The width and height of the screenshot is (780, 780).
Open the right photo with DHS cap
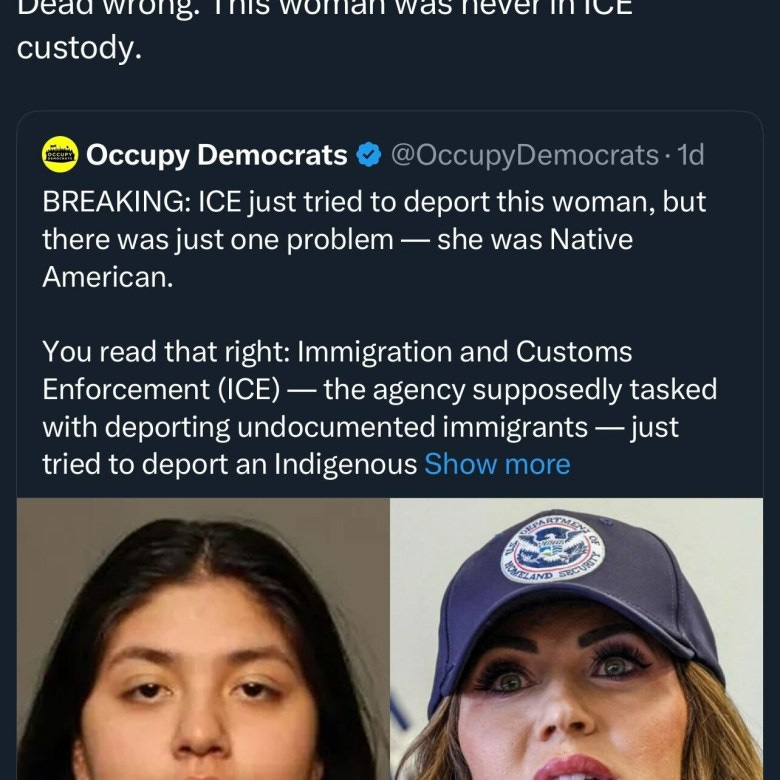577,639
